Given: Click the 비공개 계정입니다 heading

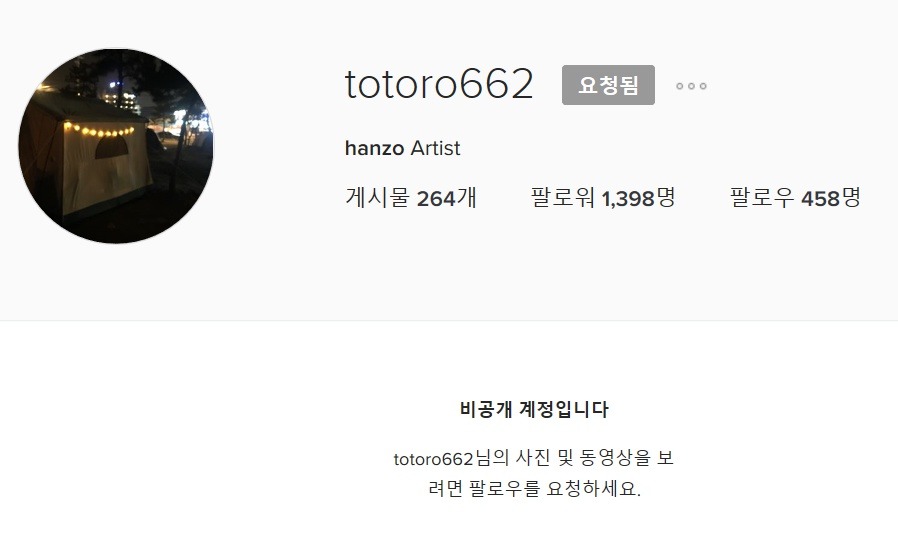Looking at the screenshot, I should (534, 409).
